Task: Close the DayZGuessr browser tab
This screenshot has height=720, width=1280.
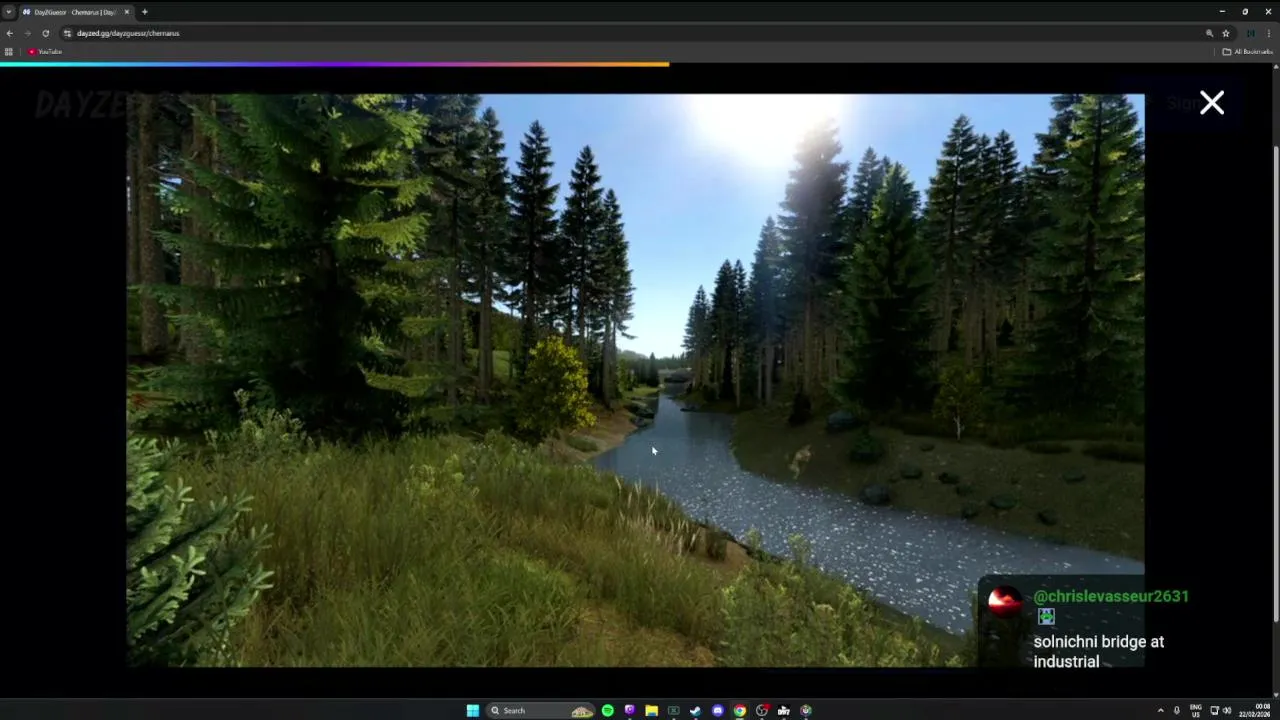Action: pyautogui.click(x=125, y=12)
